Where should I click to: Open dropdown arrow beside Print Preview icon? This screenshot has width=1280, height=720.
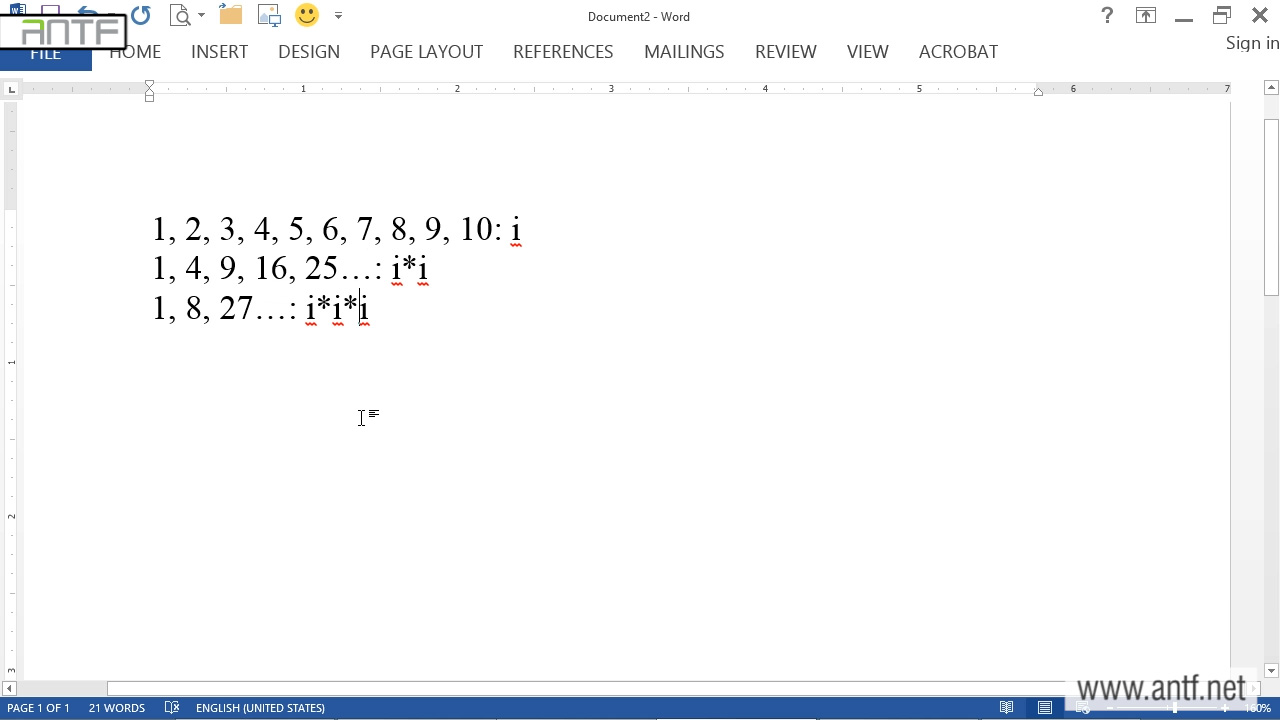(x=201, y=16)
